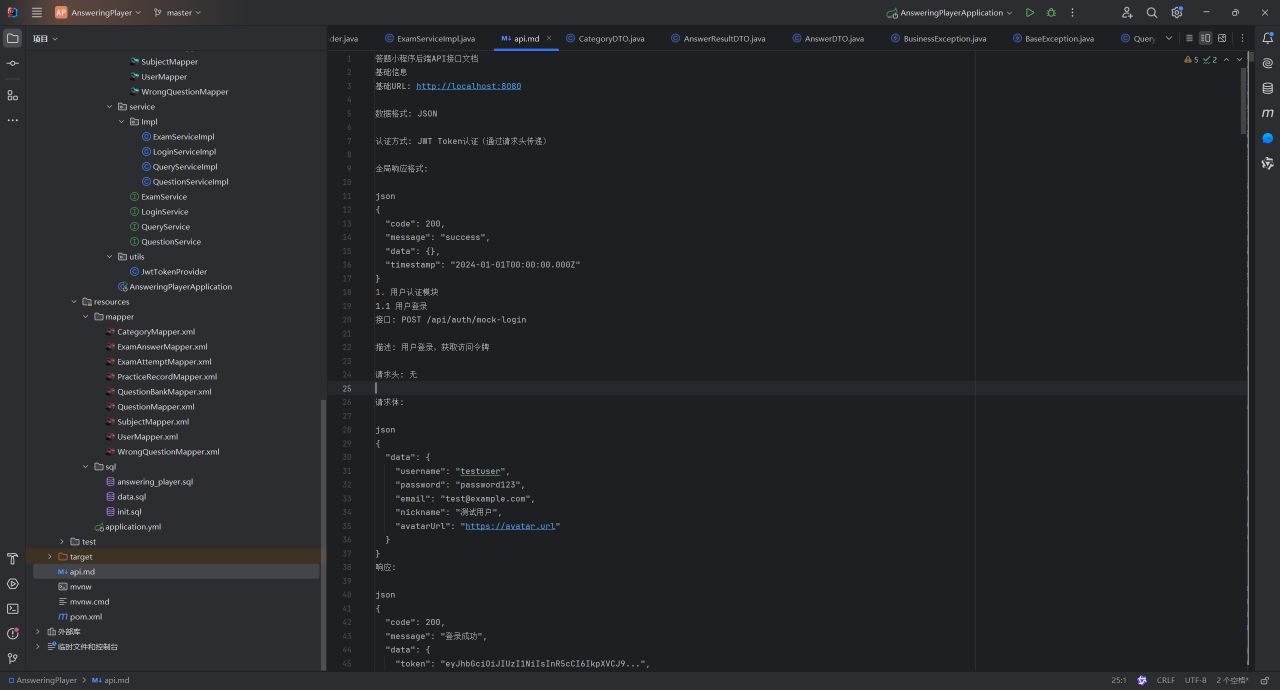The image size is (1280, 690).
Task: Switch markdown view to preview only
Action: click(1222, 38)
